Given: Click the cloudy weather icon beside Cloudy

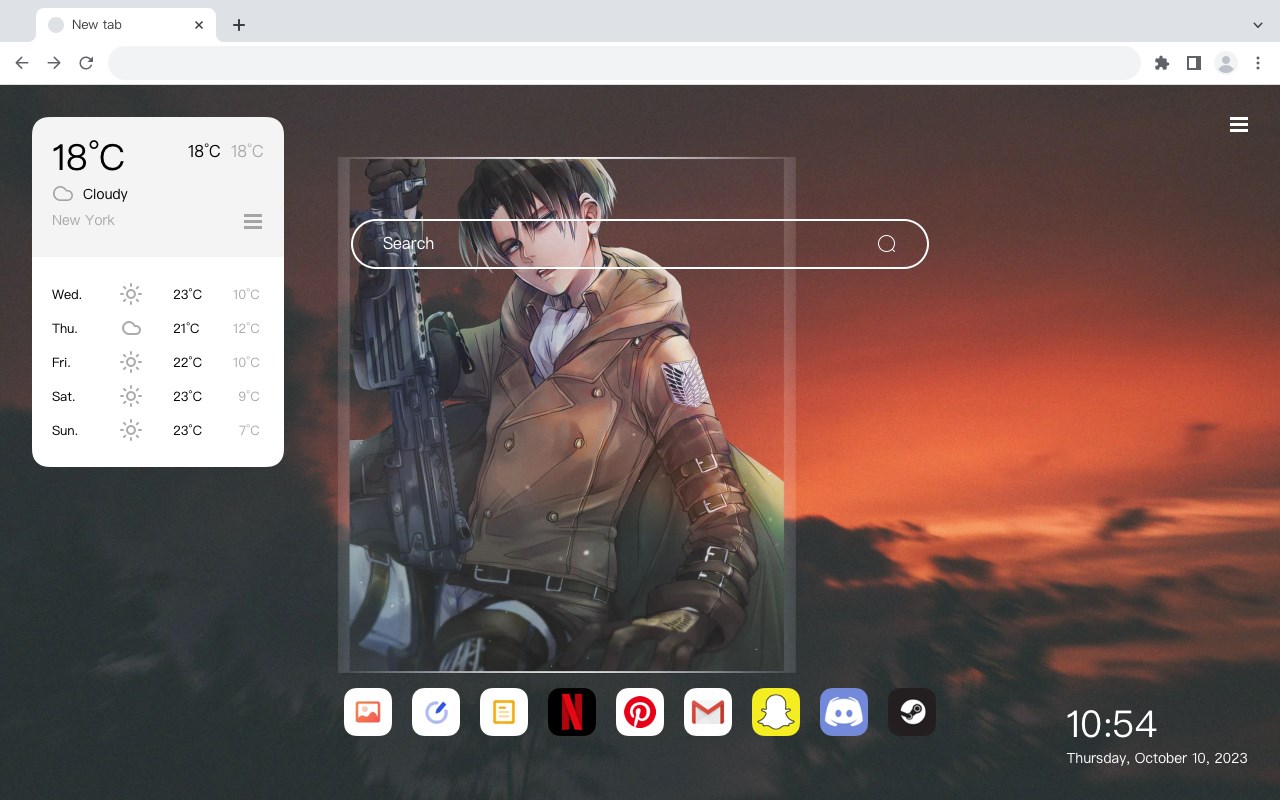Looking at the screenshot, I should [63, 194].
